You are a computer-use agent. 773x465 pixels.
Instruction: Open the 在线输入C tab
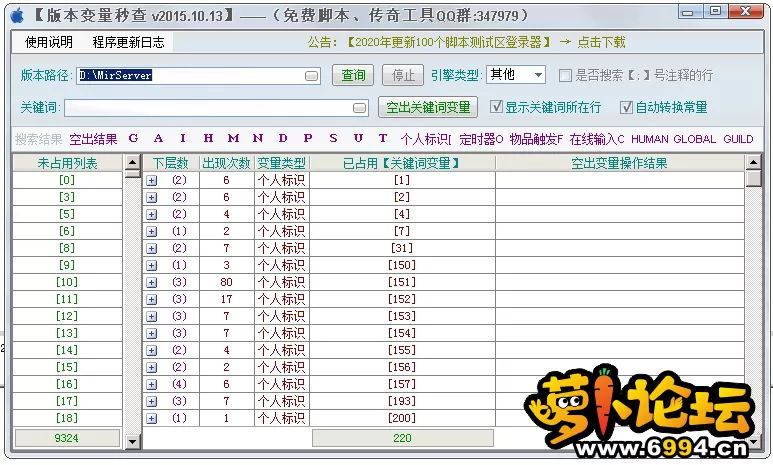click(597, 140)
